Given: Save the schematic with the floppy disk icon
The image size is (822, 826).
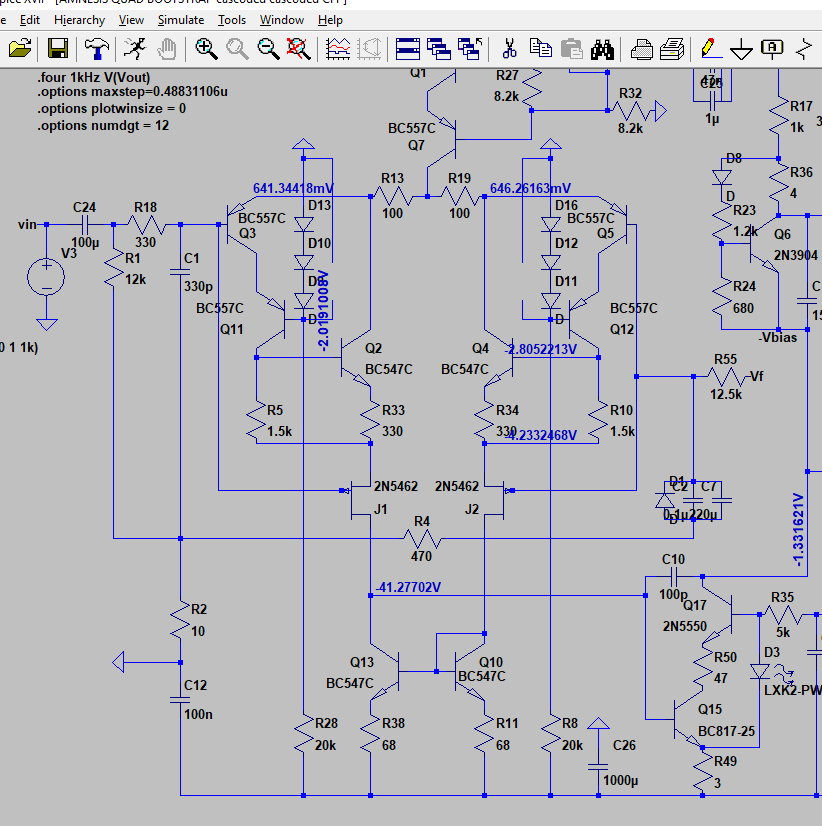Looking at the screenshot, I should point(58,48).
